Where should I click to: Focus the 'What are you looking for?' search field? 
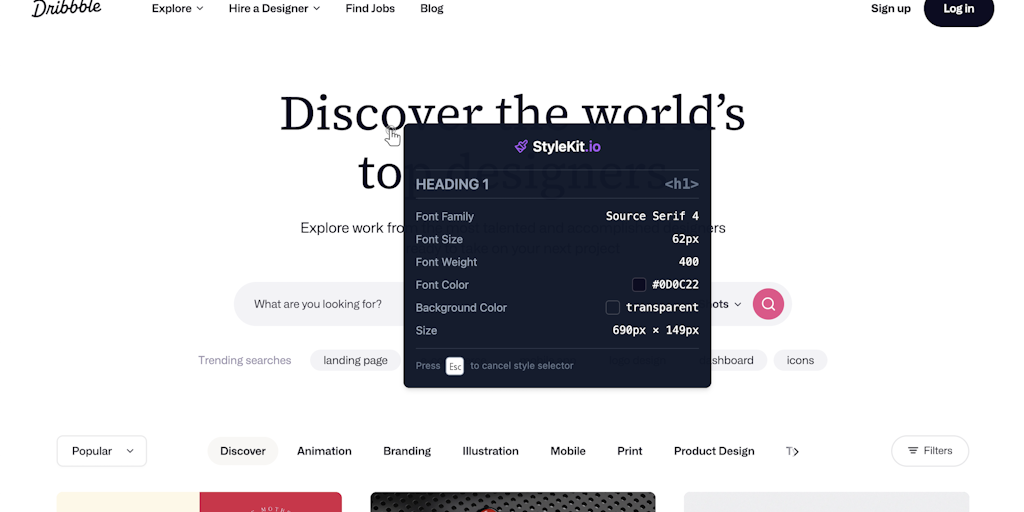[318, 304]
